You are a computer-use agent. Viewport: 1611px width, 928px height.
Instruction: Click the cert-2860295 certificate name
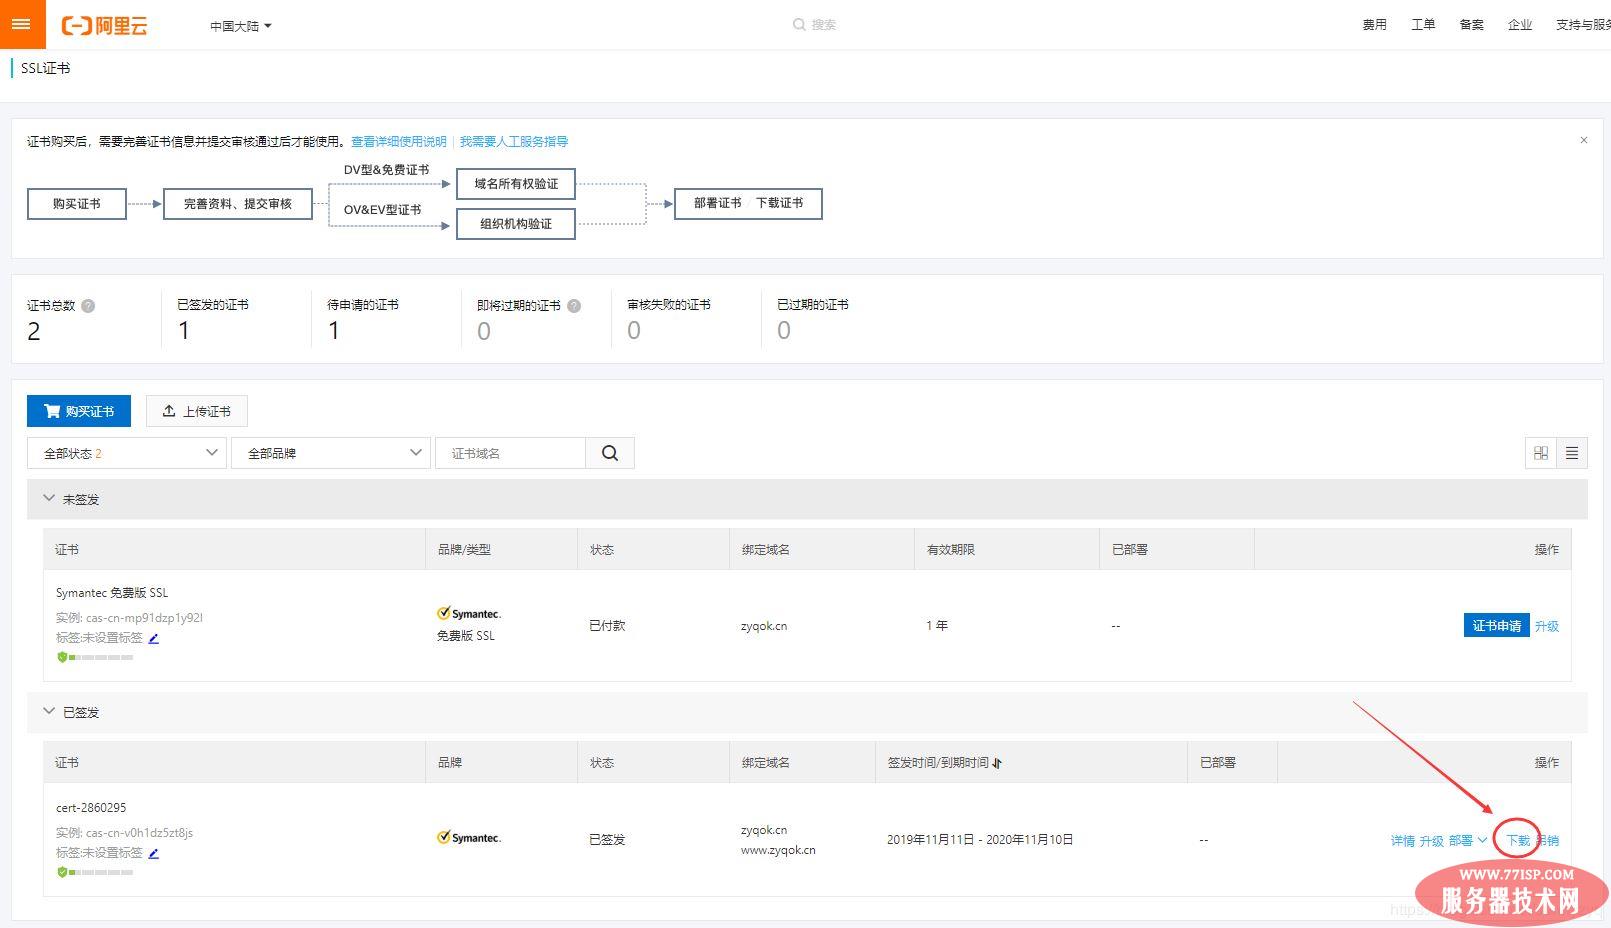(91, 808)
